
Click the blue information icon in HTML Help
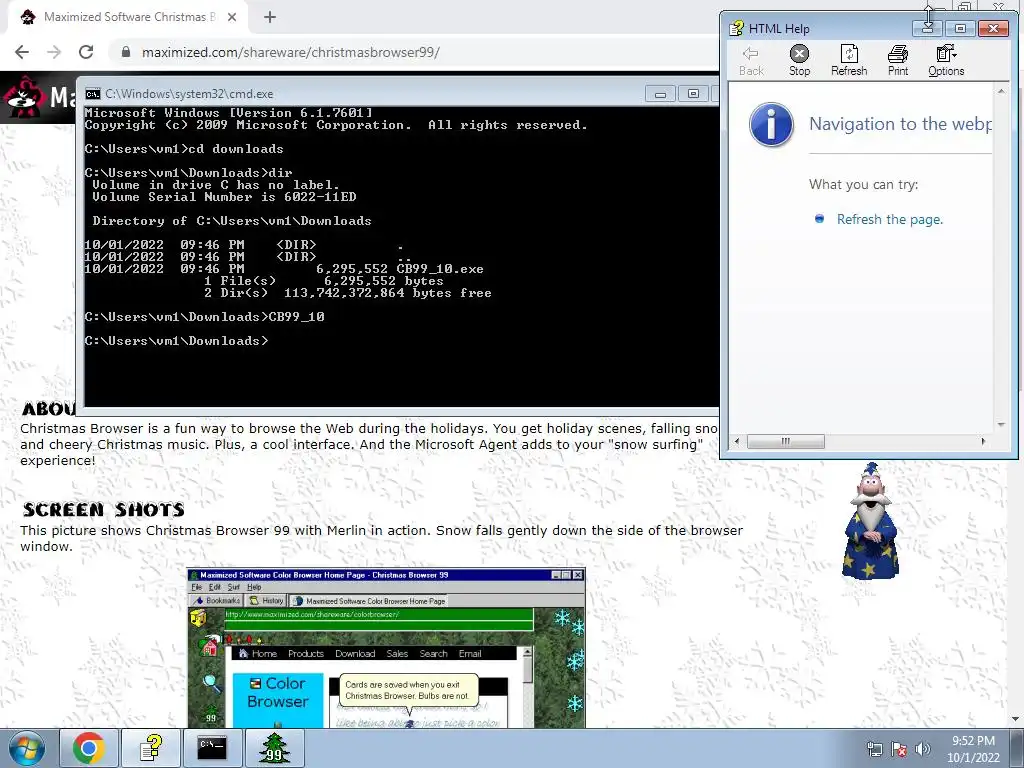771,125
